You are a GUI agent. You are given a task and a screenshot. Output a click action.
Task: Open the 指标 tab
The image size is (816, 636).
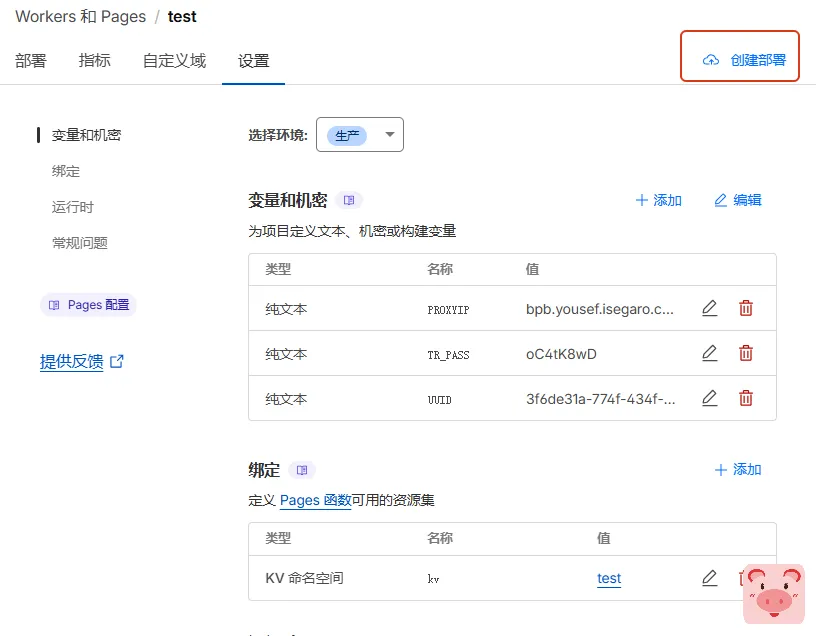point(95,60)
